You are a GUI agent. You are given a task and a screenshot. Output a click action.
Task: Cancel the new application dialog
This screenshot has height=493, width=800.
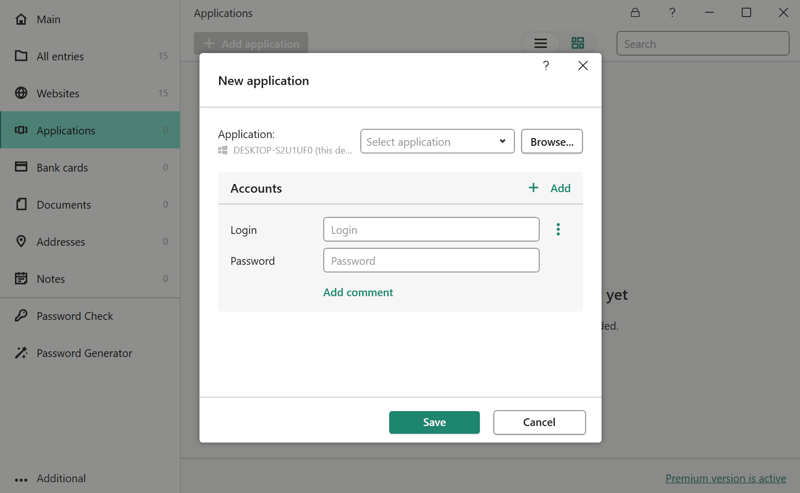pos(539,422)
